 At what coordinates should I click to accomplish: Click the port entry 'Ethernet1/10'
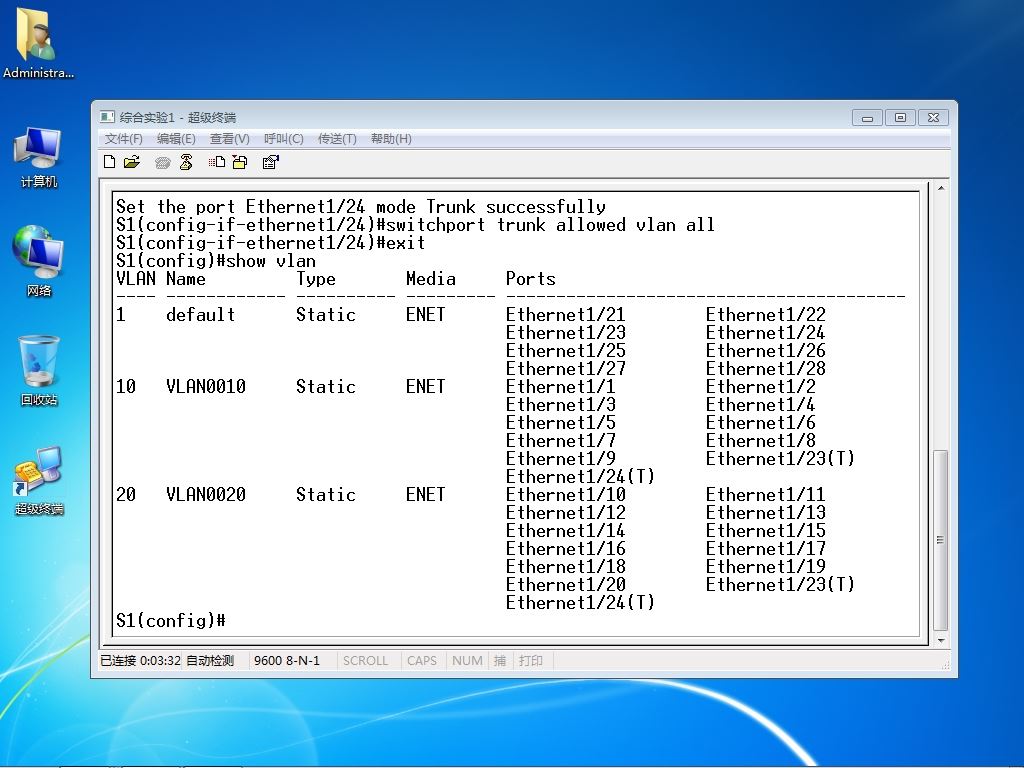[x=566, y=494]
